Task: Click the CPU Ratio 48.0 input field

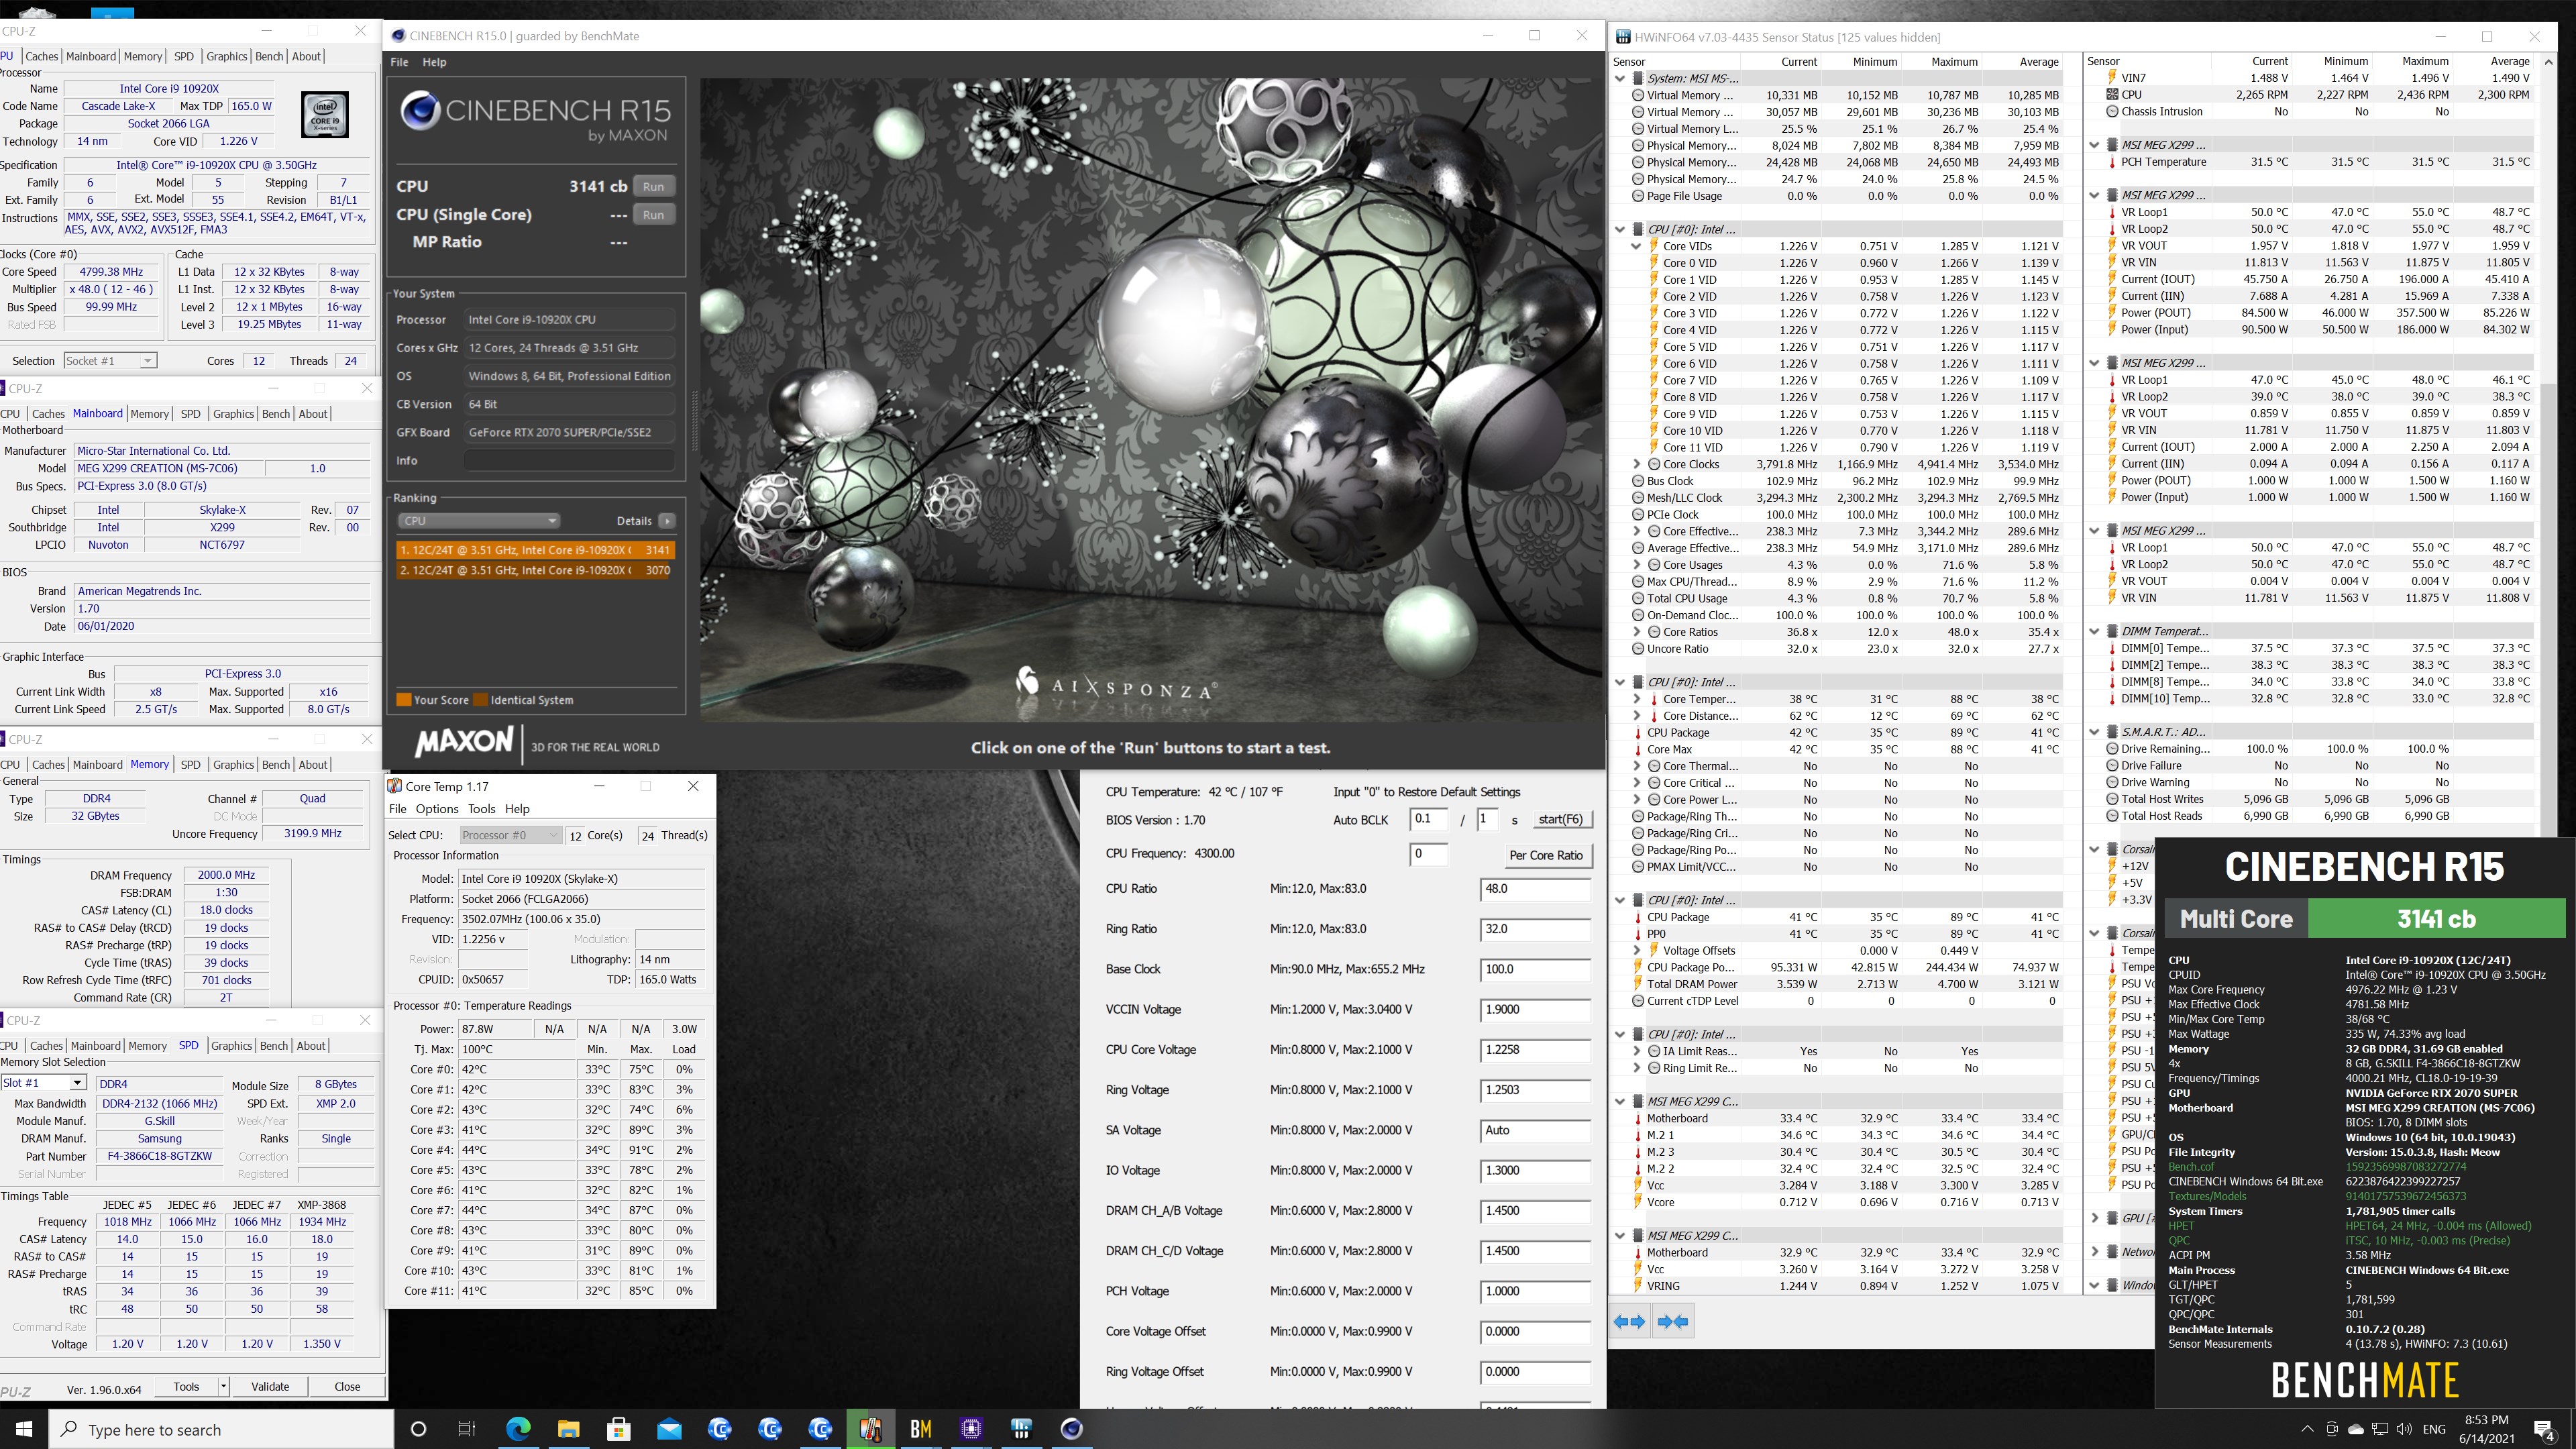Action: (x=1534, y=889)
